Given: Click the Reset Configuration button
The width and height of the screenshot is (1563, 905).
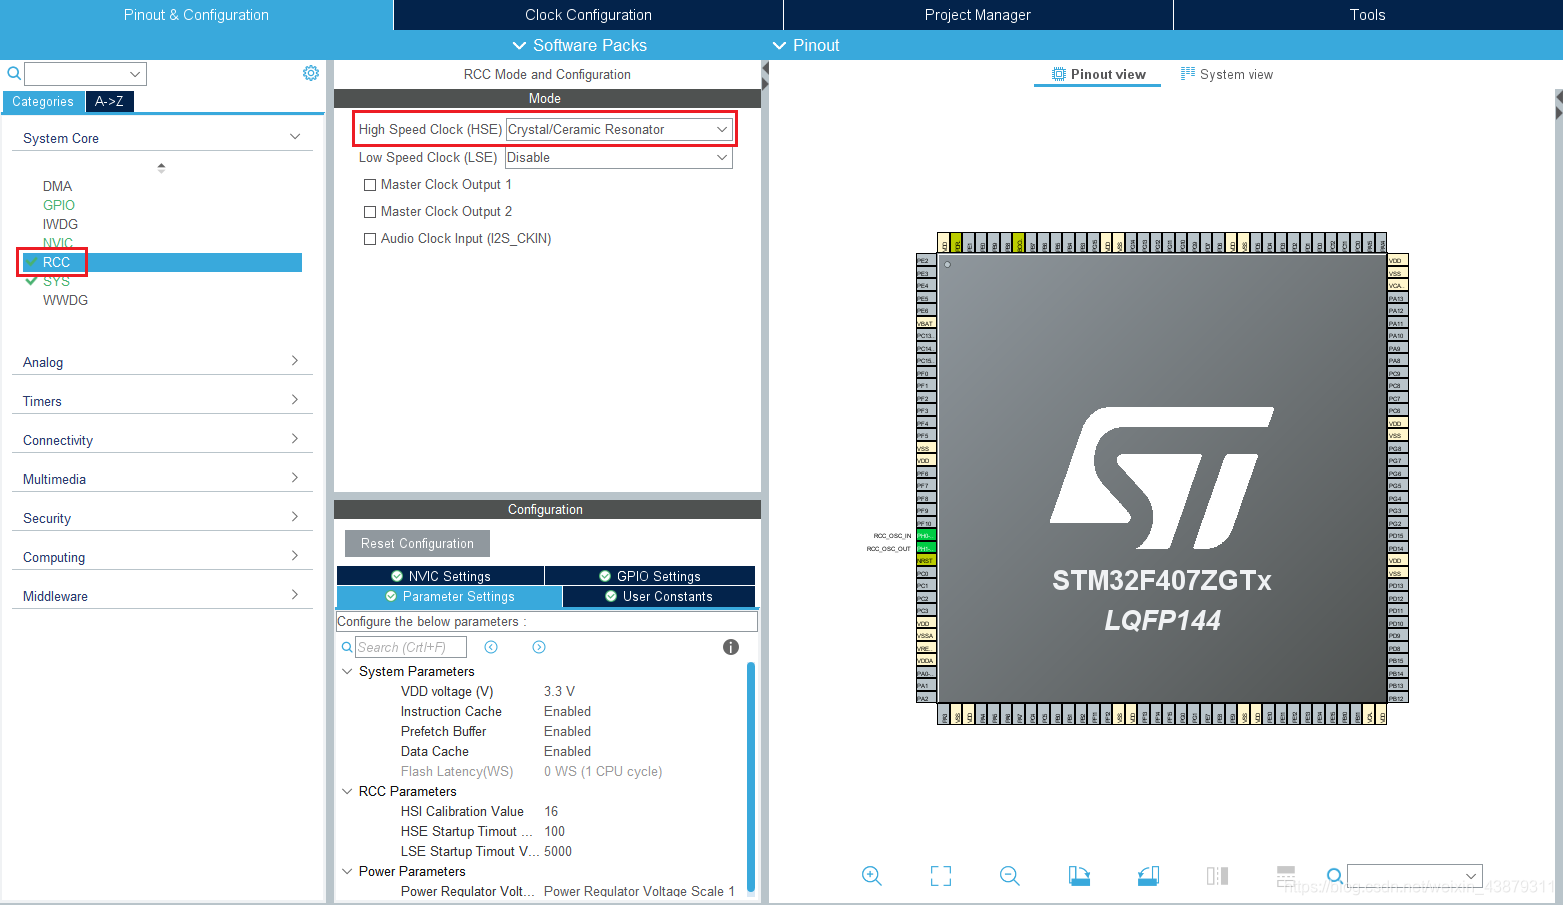Looking at the screenshot, I should tap(417, 543).
